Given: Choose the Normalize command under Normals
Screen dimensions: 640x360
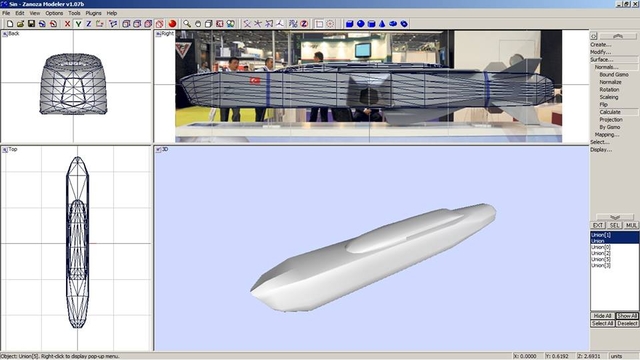Looking at the screenshot, I should pos(610,82).
